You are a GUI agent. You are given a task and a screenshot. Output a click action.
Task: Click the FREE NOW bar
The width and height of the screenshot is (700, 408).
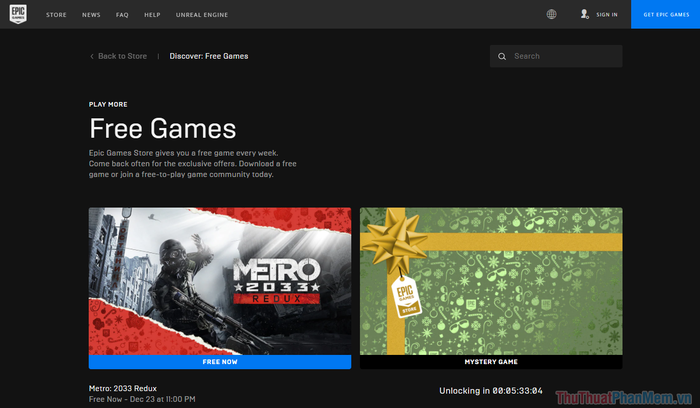pos(220,362)
